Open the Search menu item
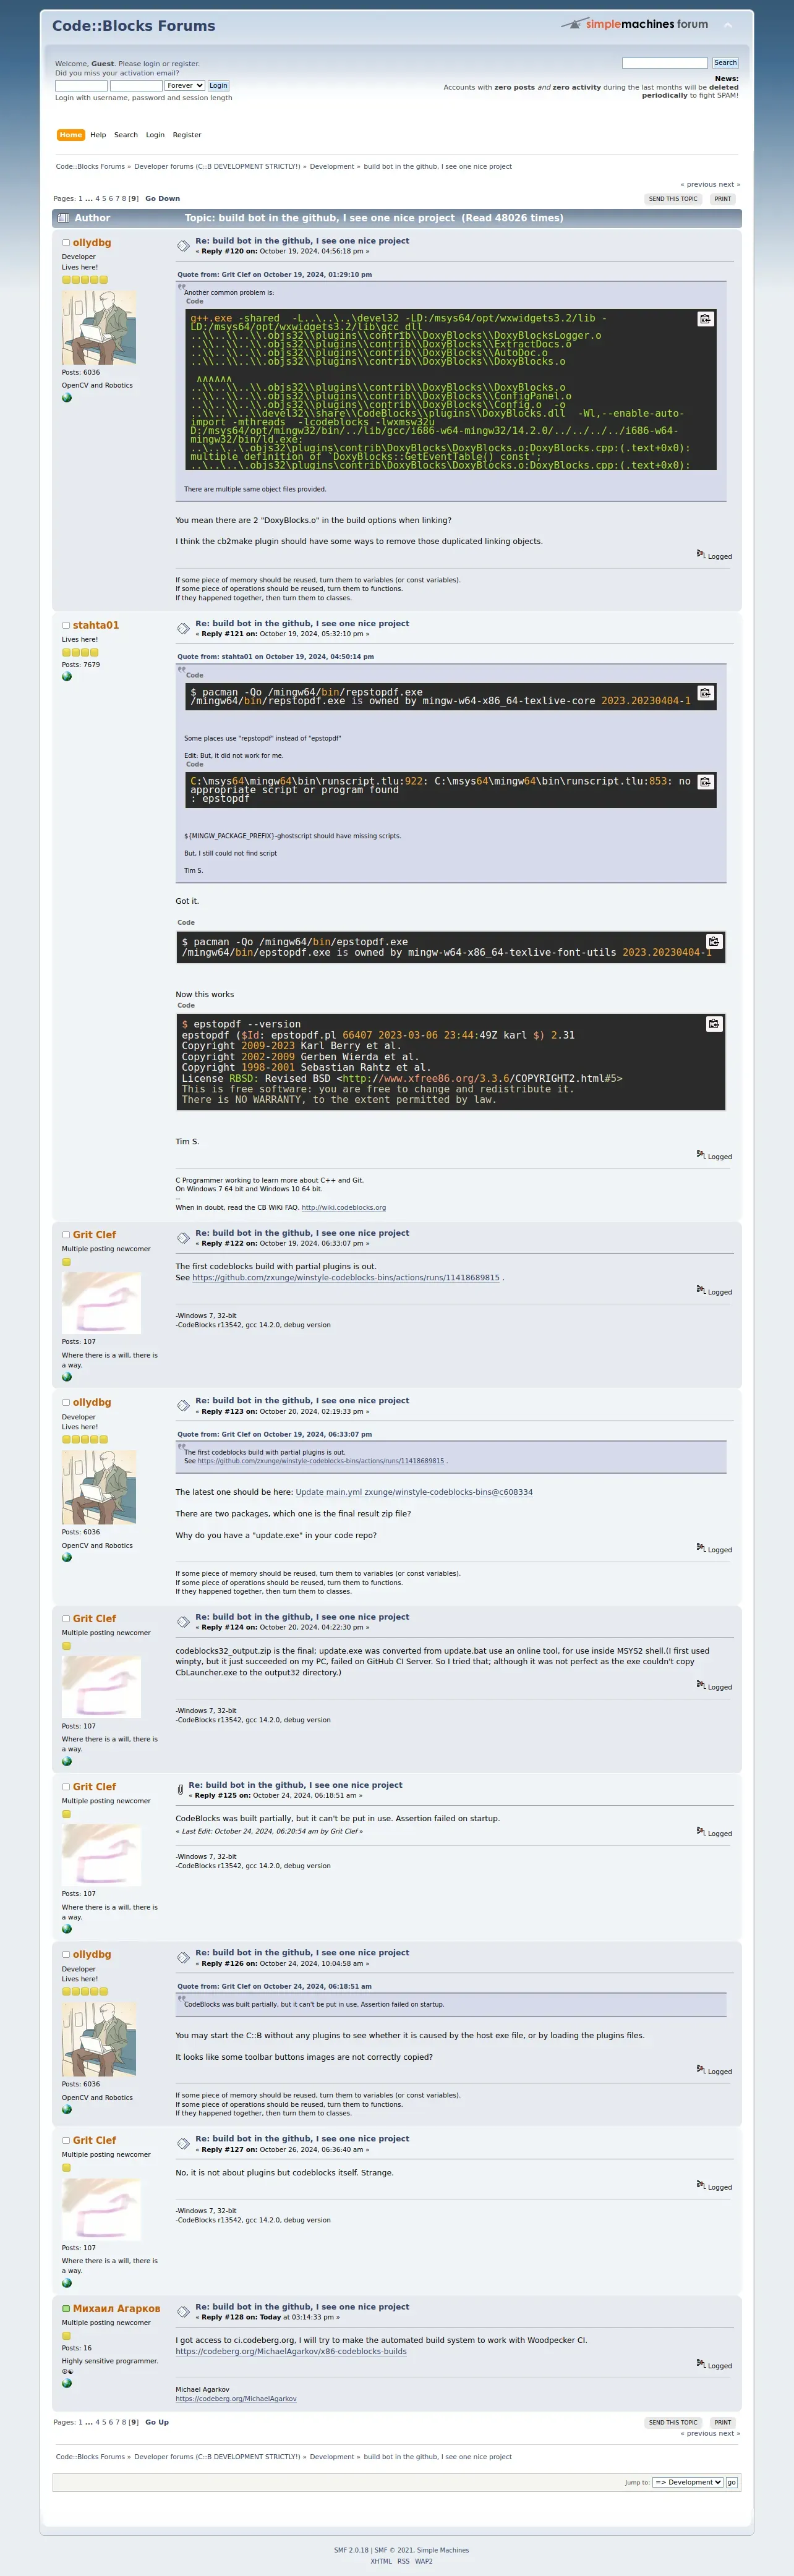The width and height of the screenshot is (794, 2576). [x=126, y=135]
